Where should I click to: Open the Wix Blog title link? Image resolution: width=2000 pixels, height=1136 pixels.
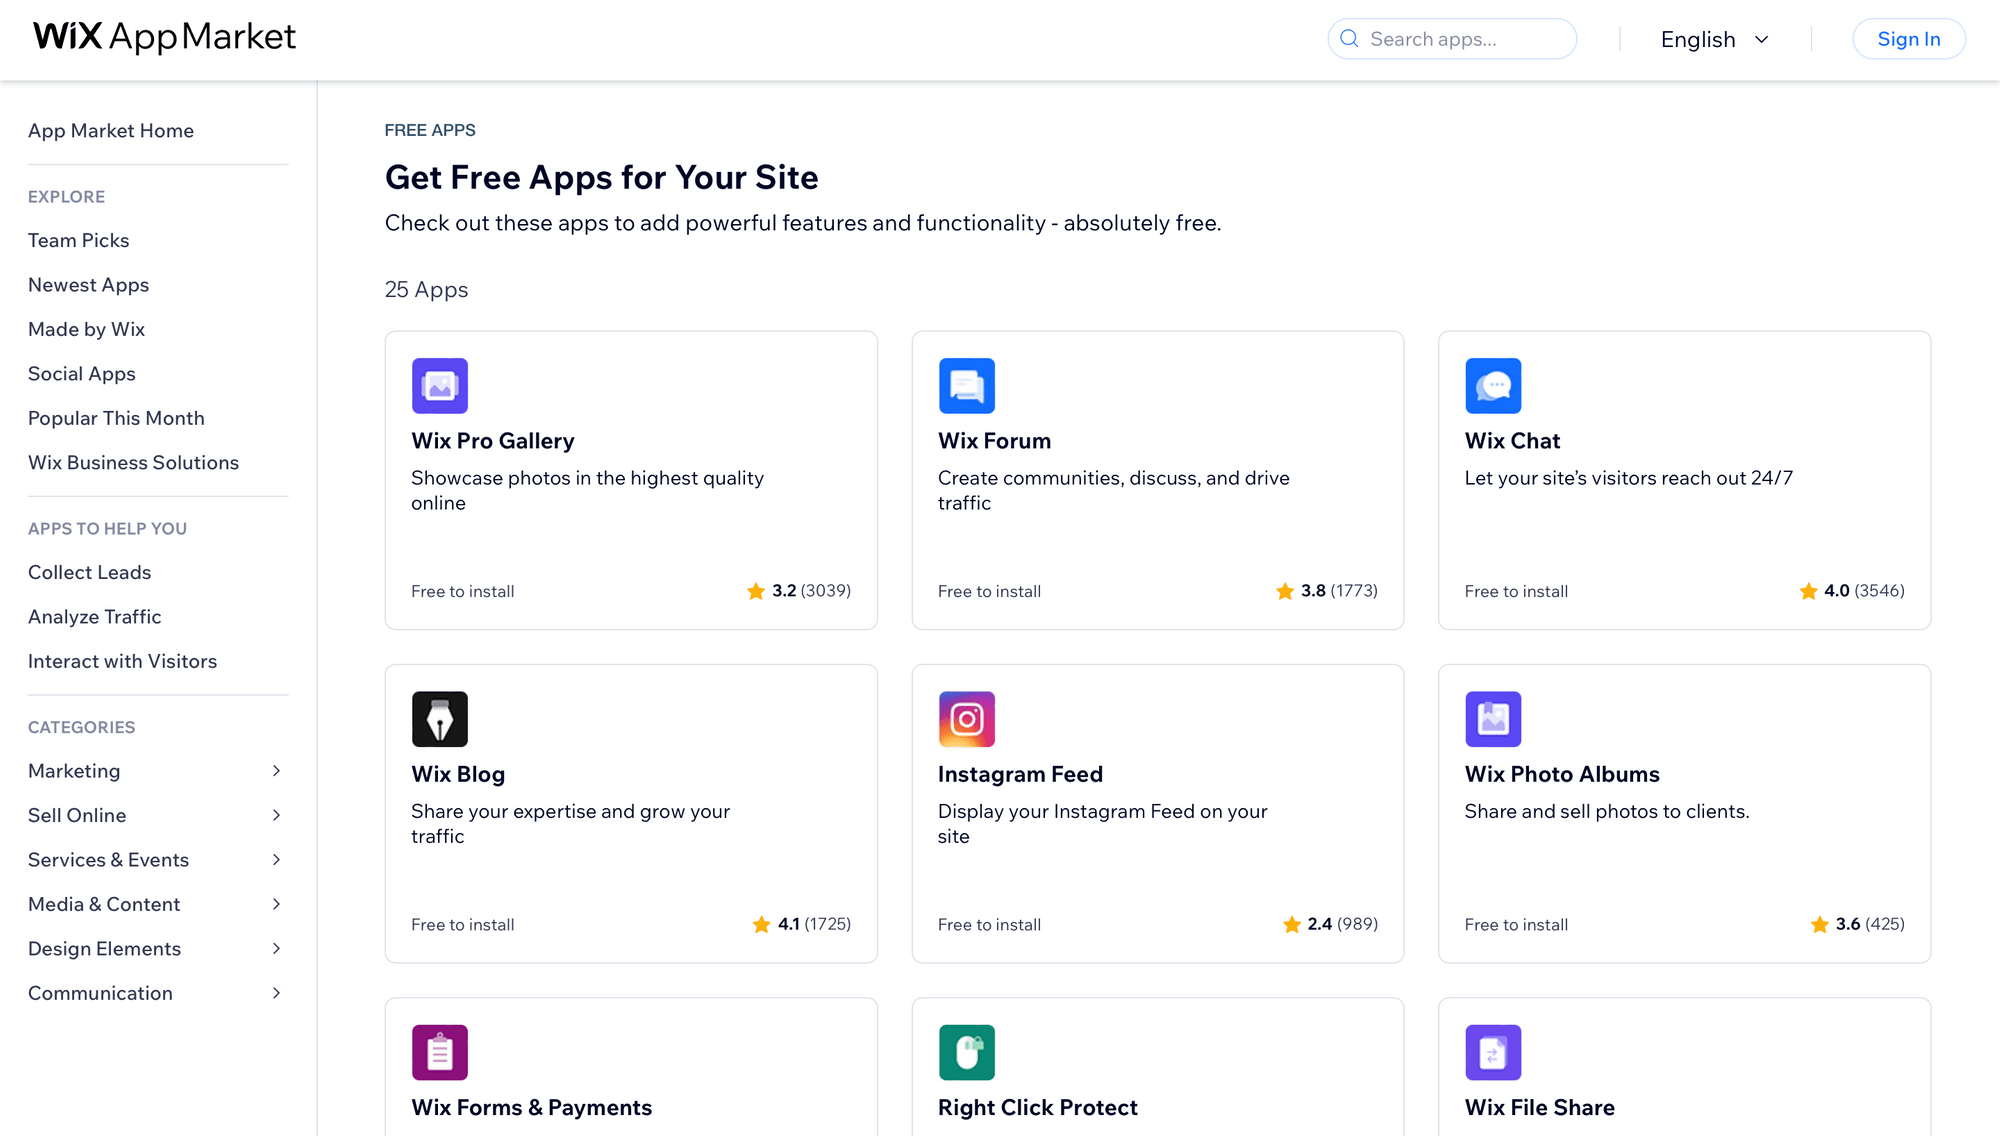click(458, 774)
